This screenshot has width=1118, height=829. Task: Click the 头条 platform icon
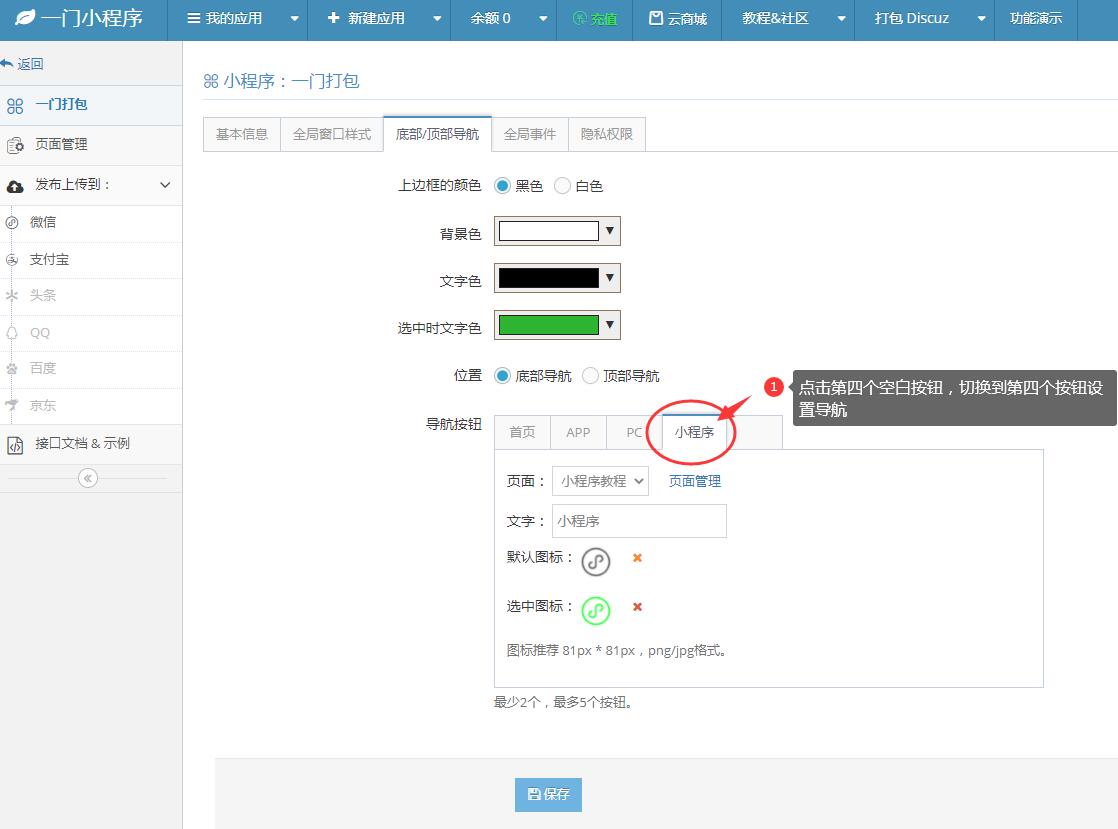pyautogui.click(x=11, y=295)
